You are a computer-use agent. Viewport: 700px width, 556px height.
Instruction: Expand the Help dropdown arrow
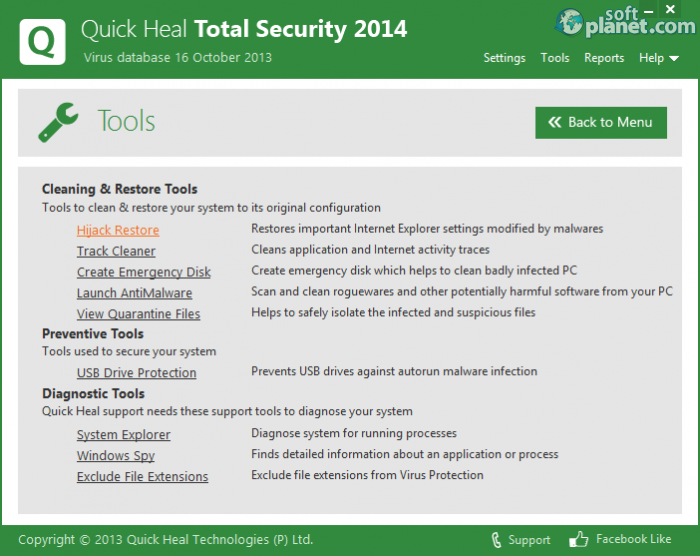point(674,59)
